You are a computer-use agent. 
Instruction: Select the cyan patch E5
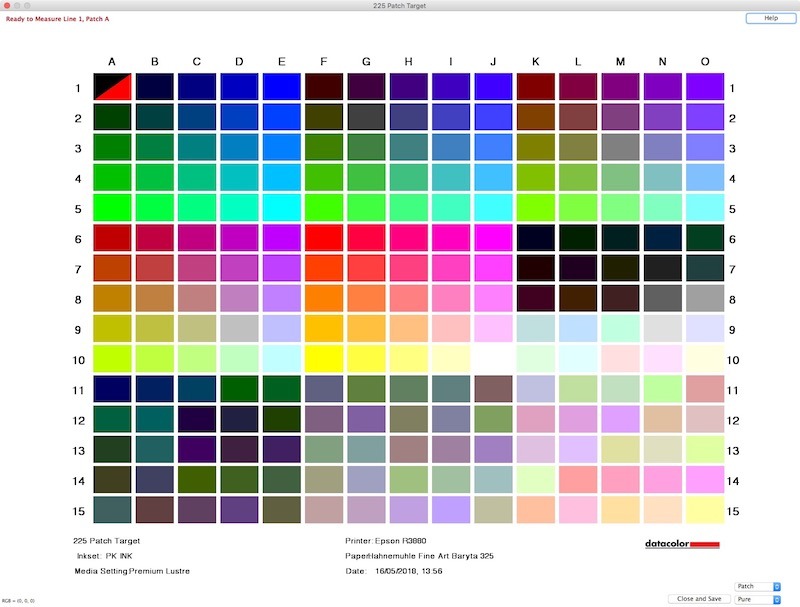281,208
